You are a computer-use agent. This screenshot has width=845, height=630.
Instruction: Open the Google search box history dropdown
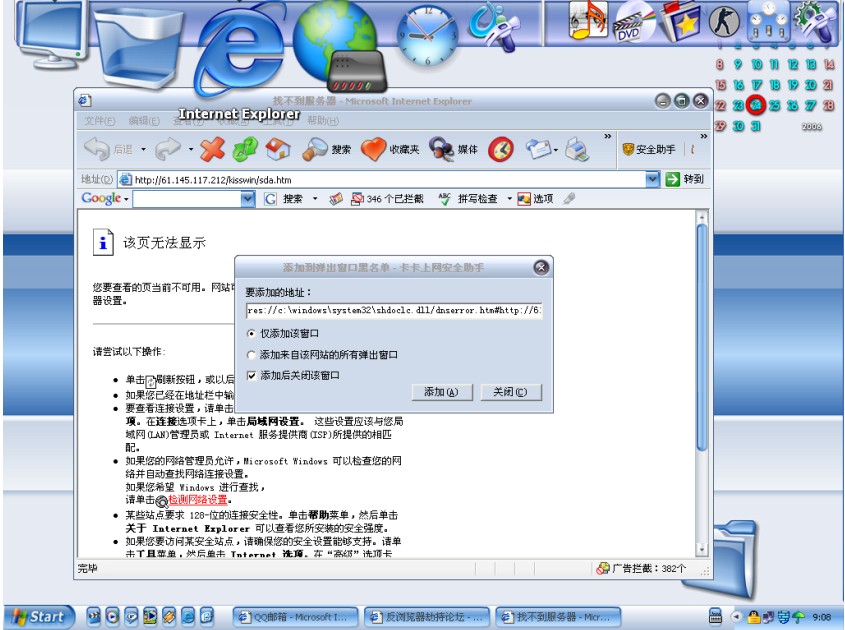[247, 199]
